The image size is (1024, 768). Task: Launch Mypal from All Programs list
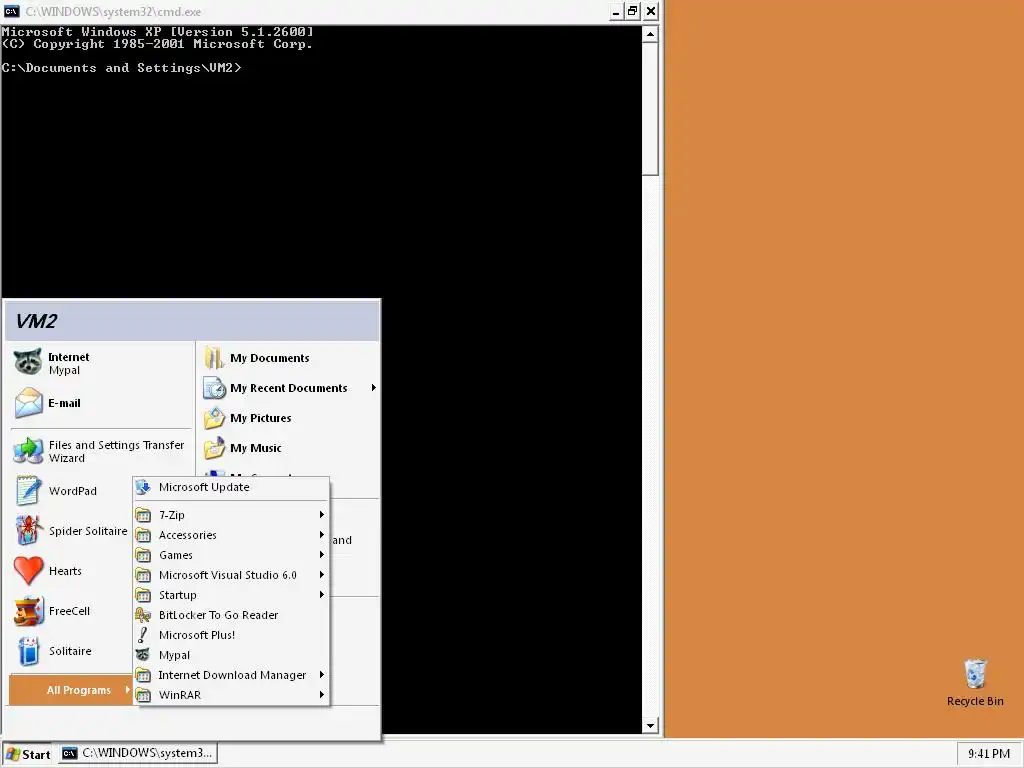(x=232, y=655)
